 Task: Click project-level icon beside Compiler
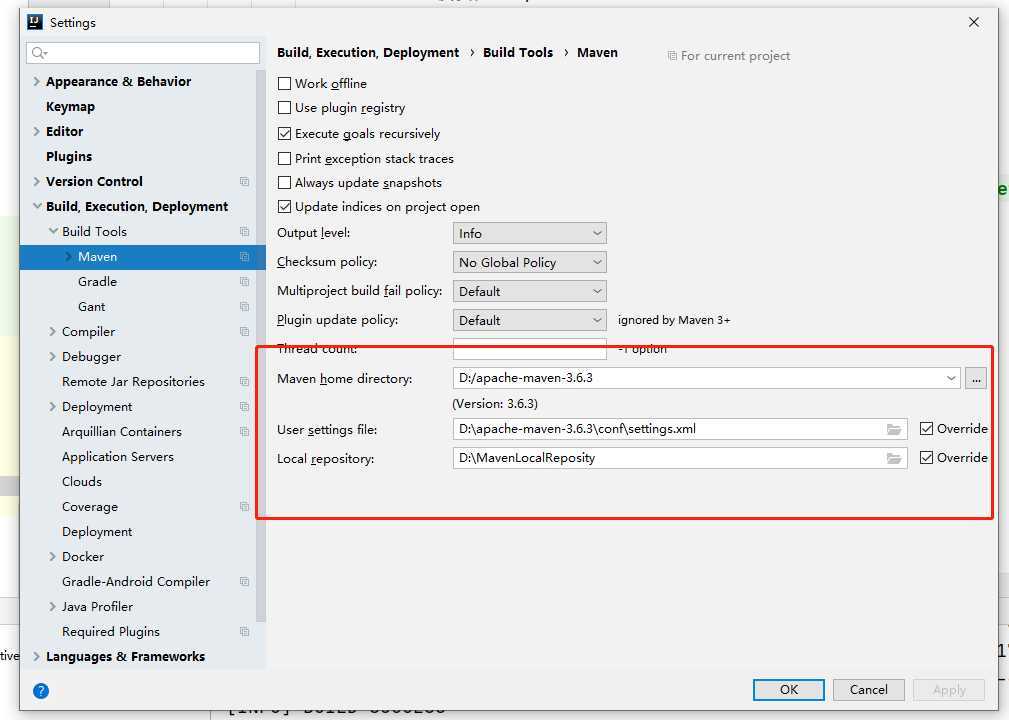coord(245,332)
